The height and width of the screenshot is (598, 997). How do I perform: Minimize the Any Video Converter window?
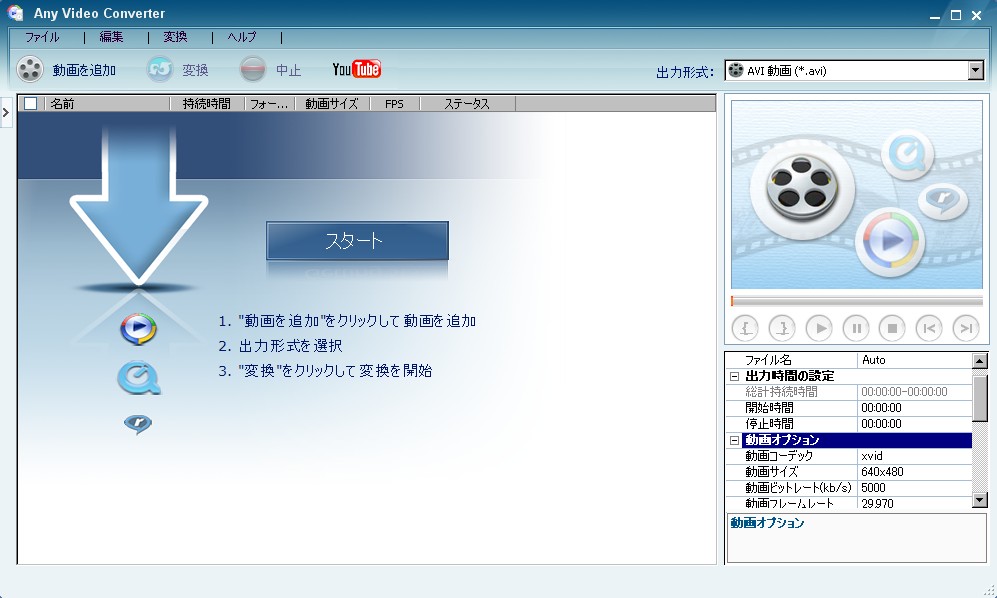point(935,16)
